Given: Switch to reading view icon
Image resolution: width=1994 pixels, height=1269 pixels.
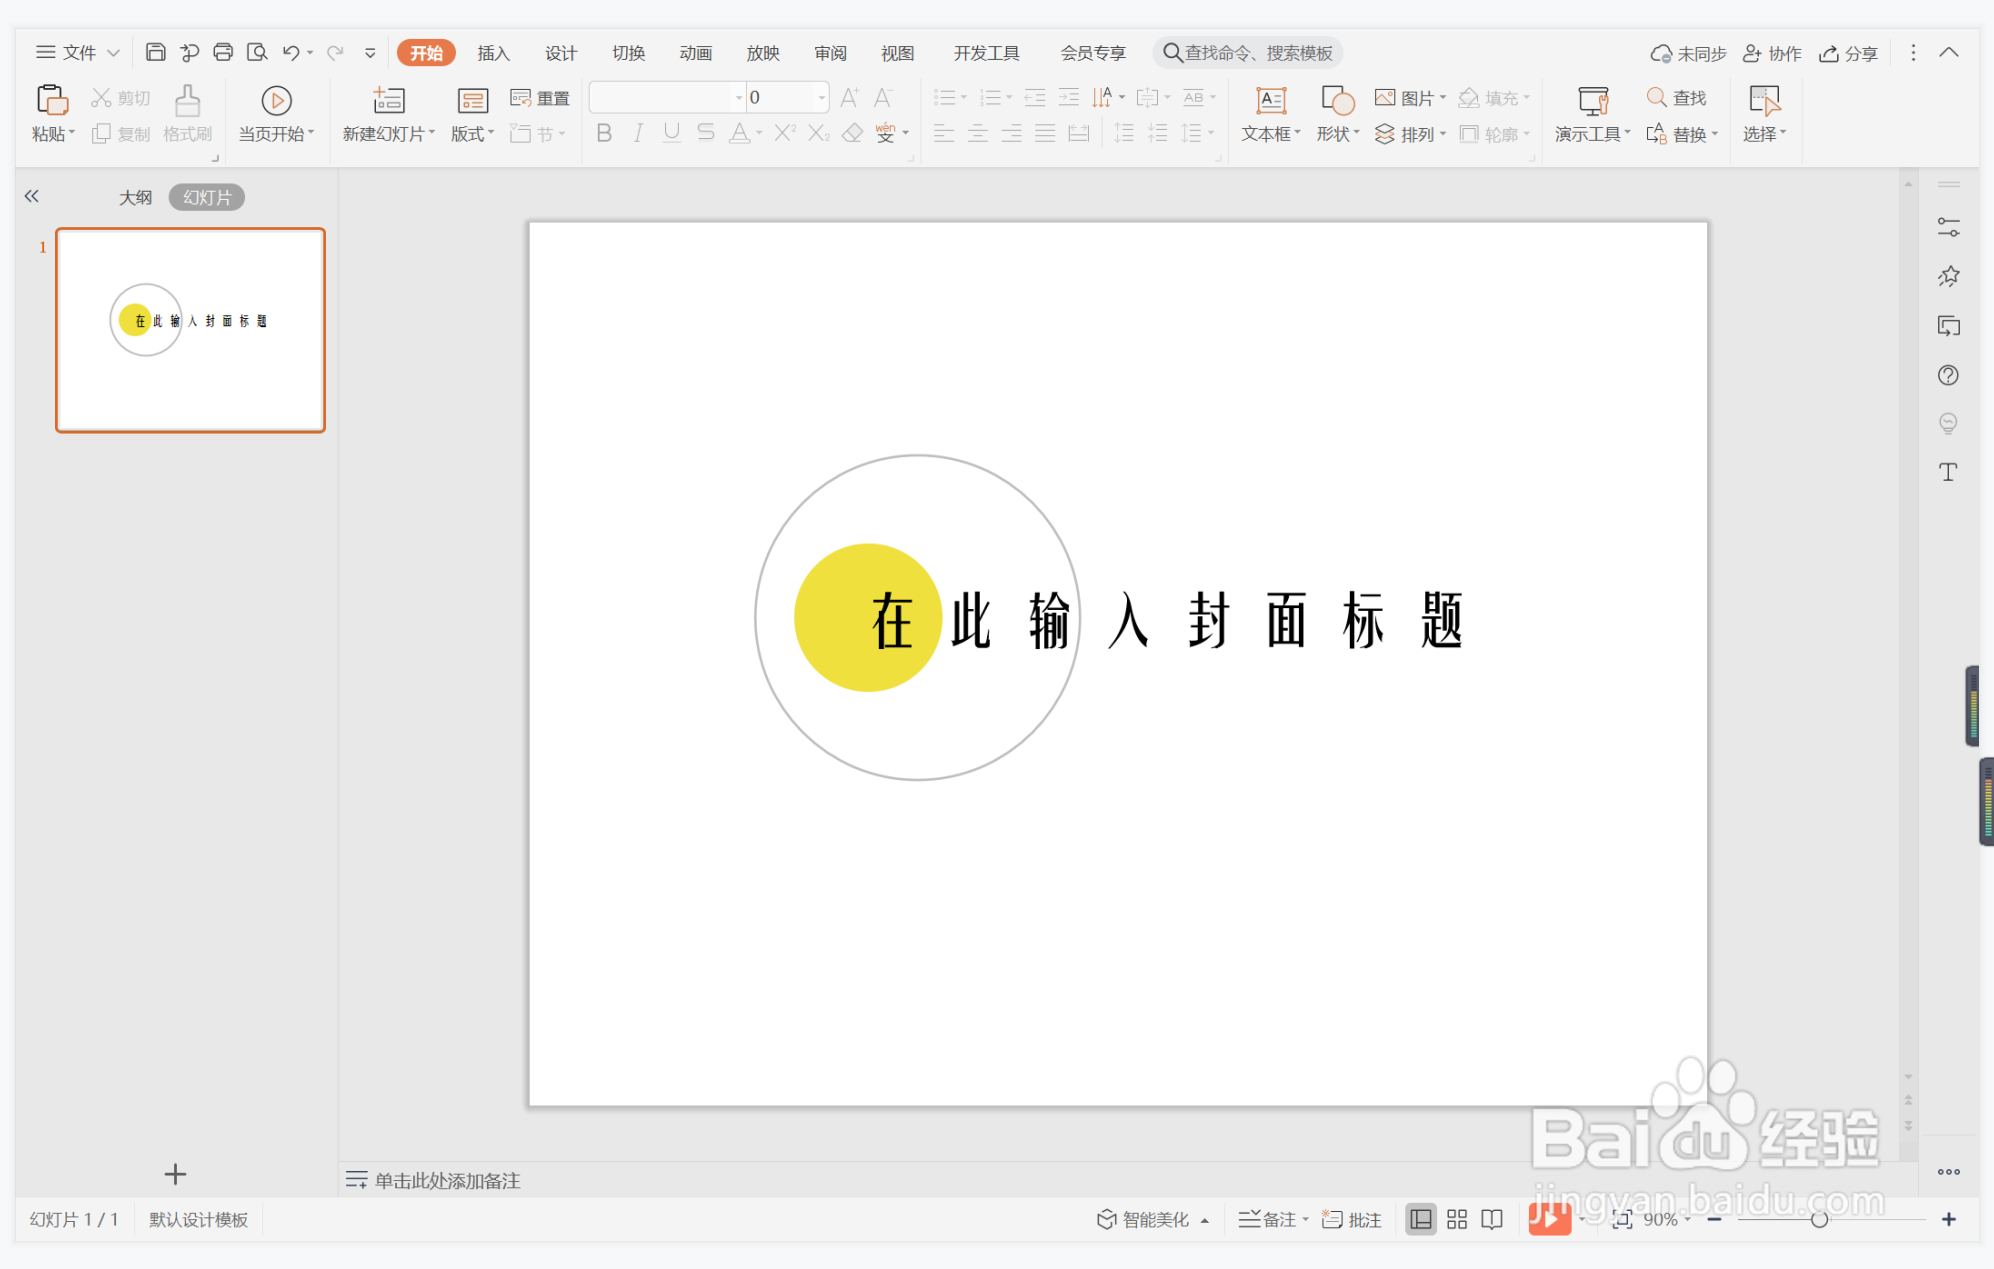Looking at the screenshot, I should tap(1491, 1219).
